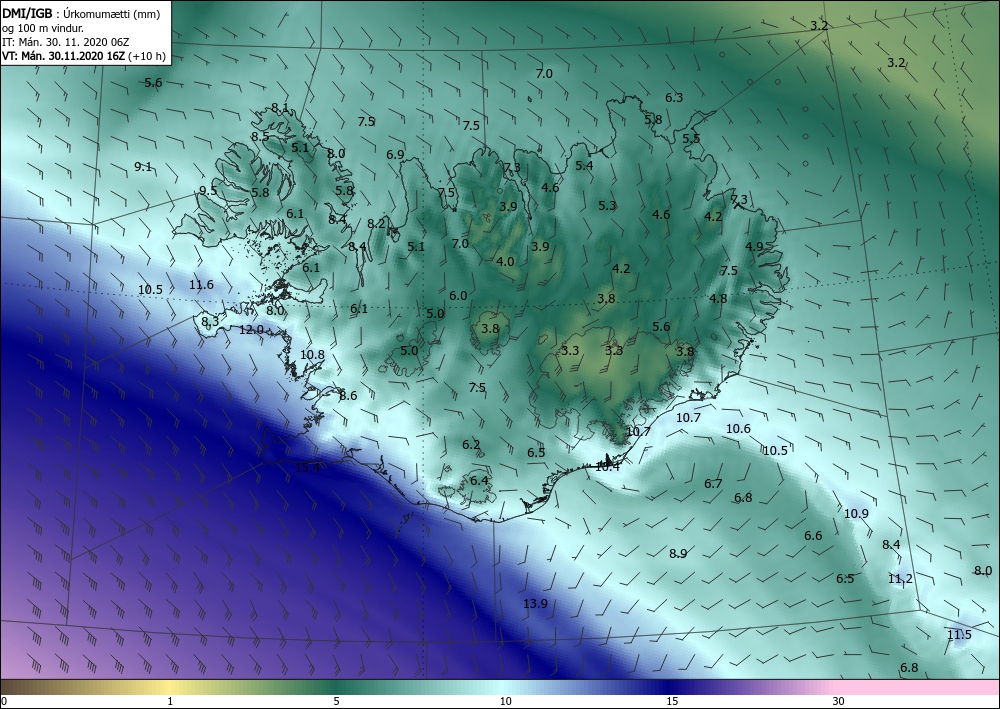
Task: Select the 5.4 map value
Action: pos(584,165)
